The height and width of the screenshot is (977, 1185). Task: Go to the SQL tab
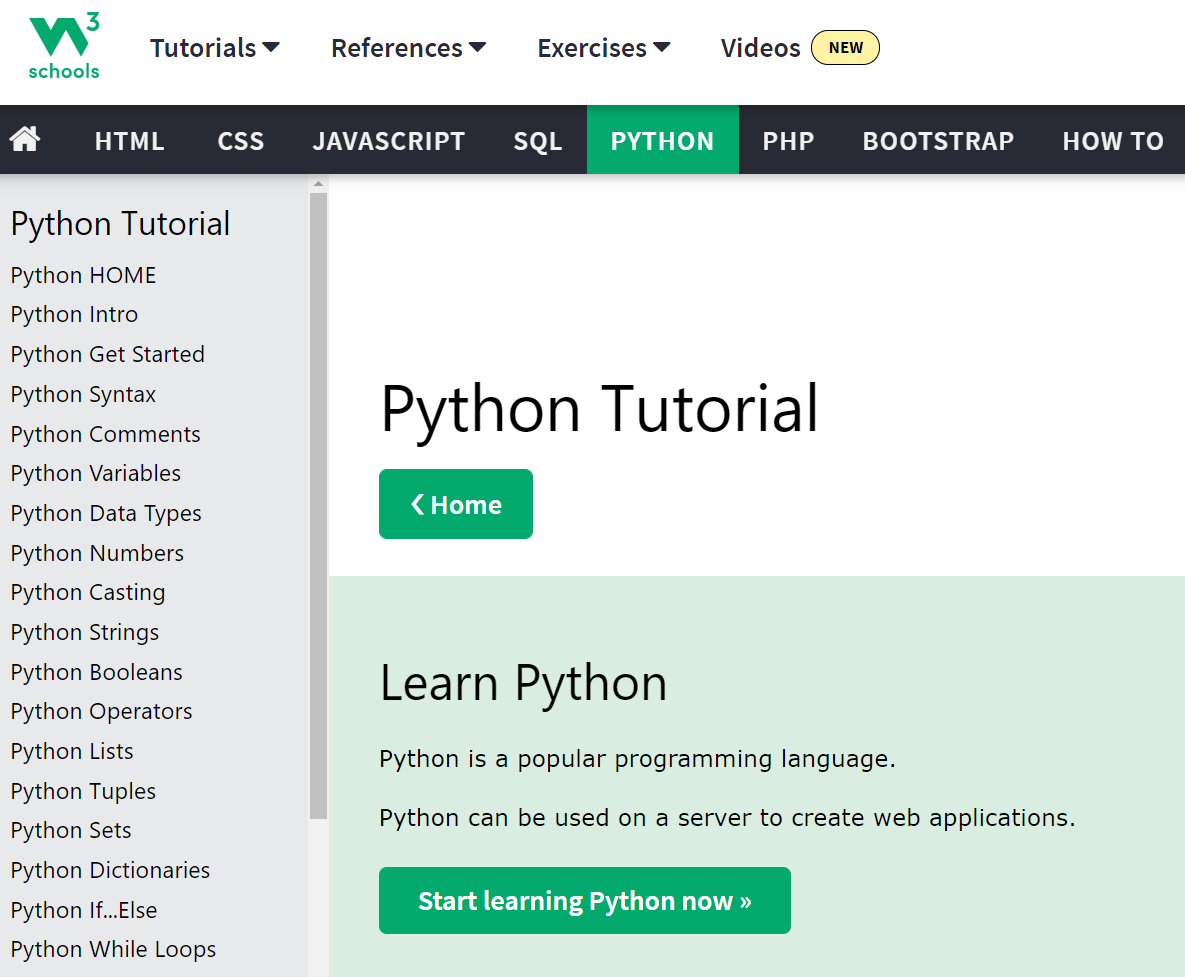pyautogui.click(x=537, y=141)
